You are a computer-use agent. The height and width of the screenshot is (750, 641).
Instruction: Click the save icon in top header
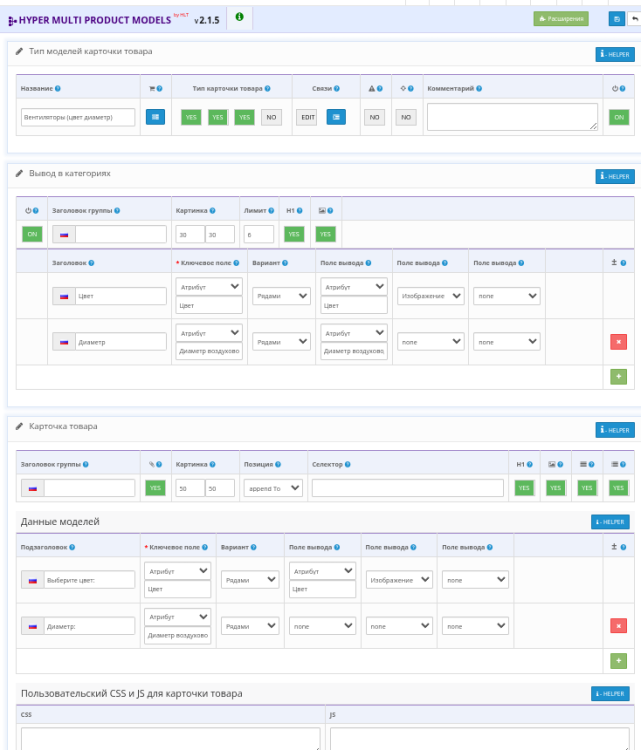coord(616,19)
